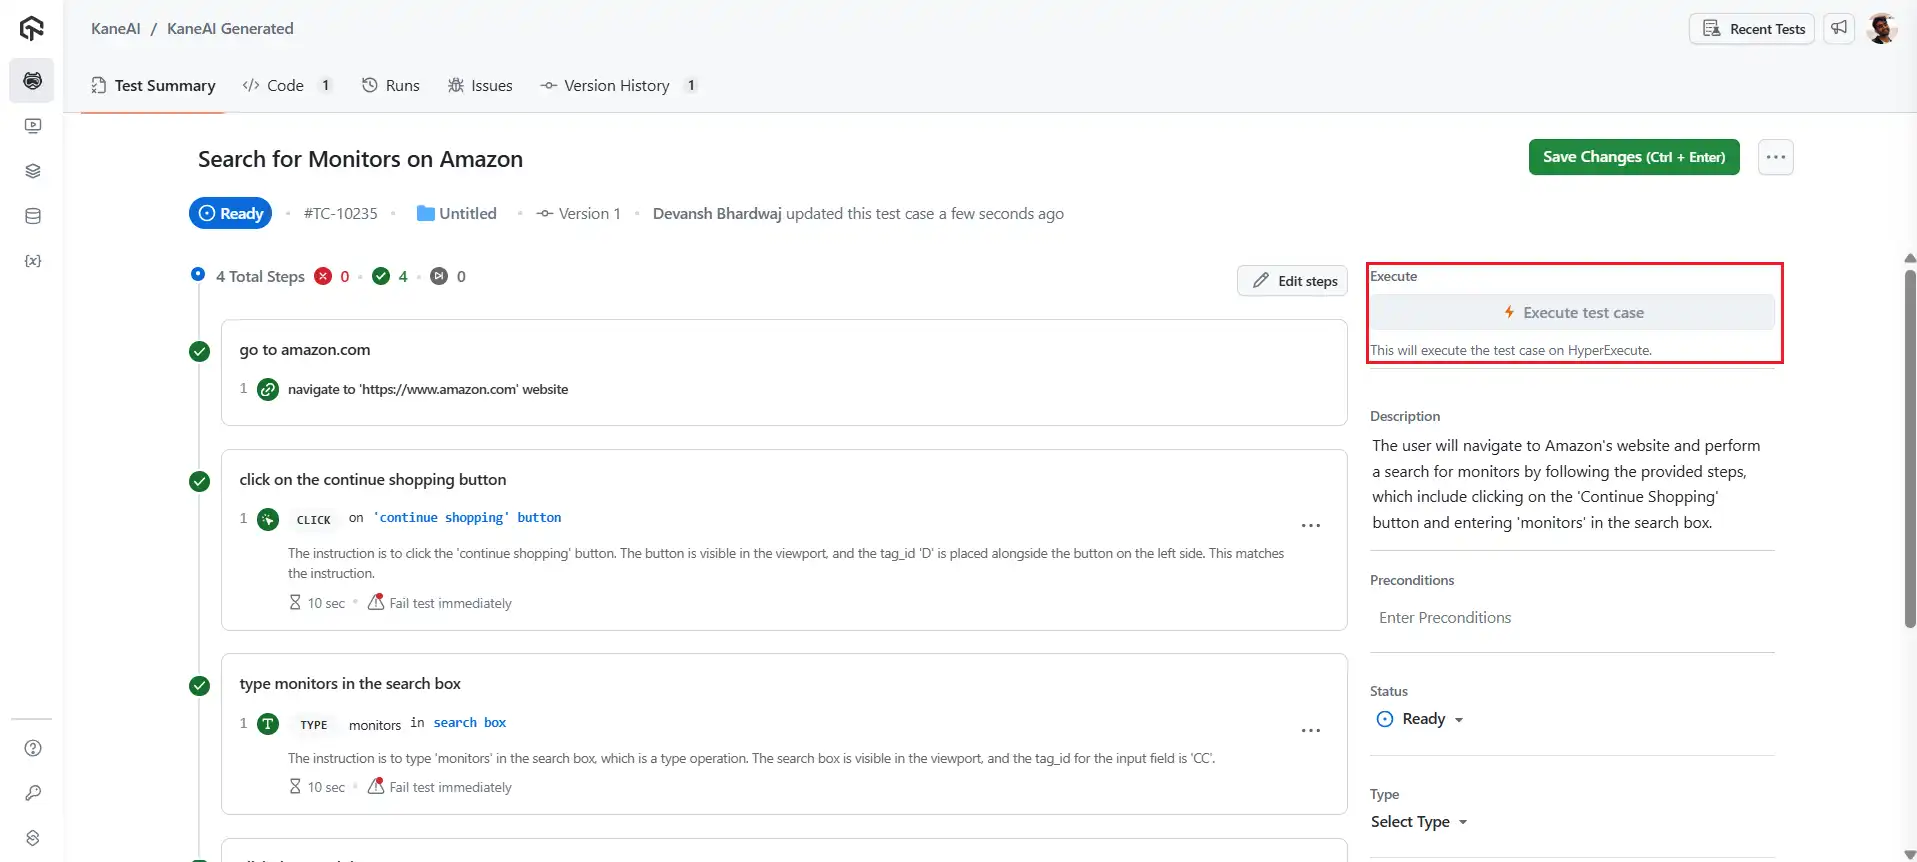
Task: Click the key icon in sidebar
Action: pyautogui.click(x=32, y=793)
